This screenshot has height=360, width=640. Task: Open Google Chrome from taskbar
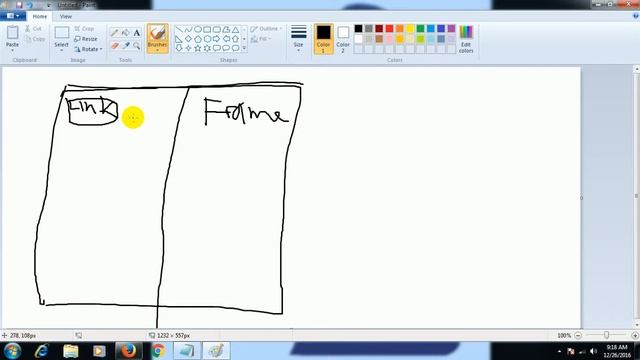tap(158, 351)
